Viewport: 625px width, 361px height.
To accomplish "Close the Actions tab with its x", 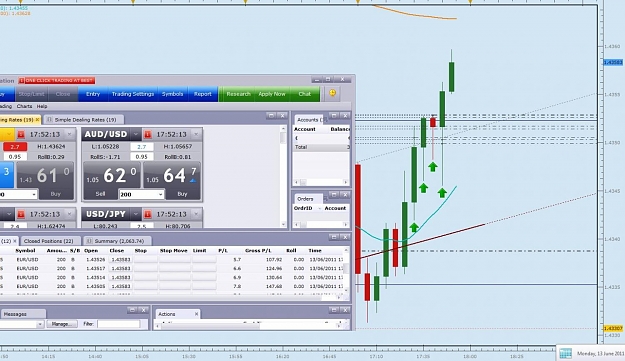I will point(196,314).
